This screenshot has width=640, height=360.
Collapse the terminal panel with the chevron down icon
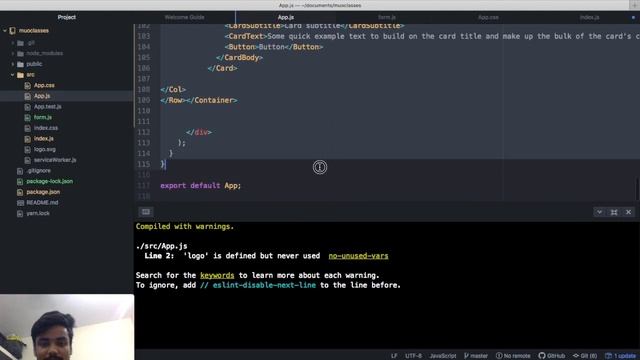click(599, 212)
